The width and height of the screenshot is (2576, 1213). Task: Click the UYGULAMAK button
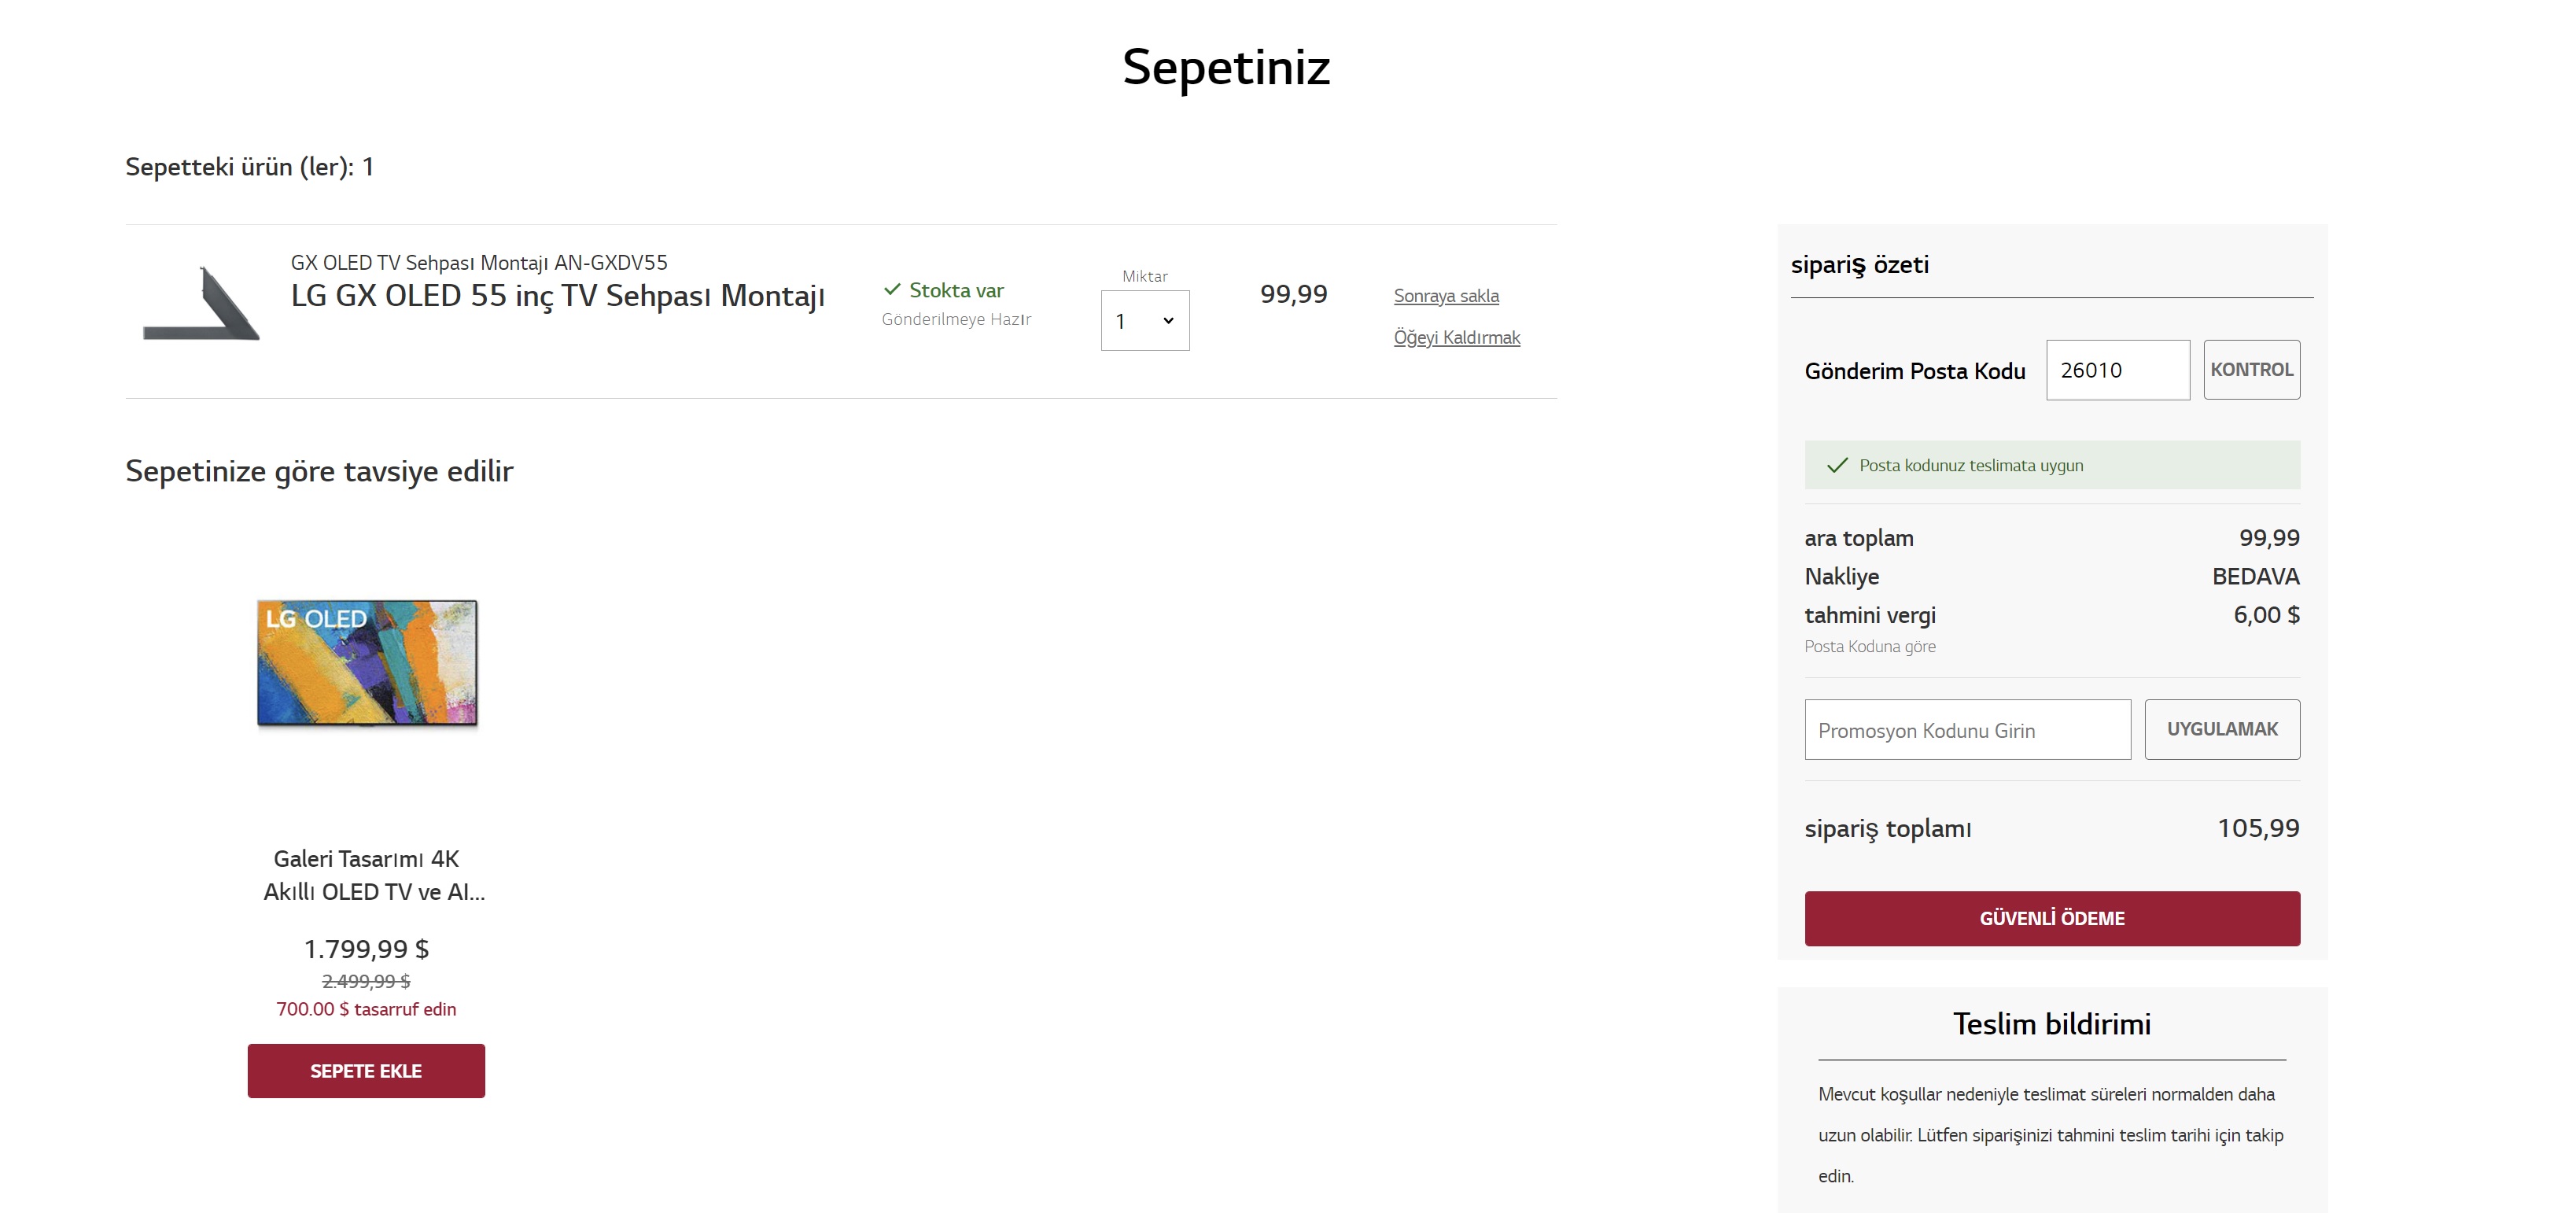(x=2222, y=730)
